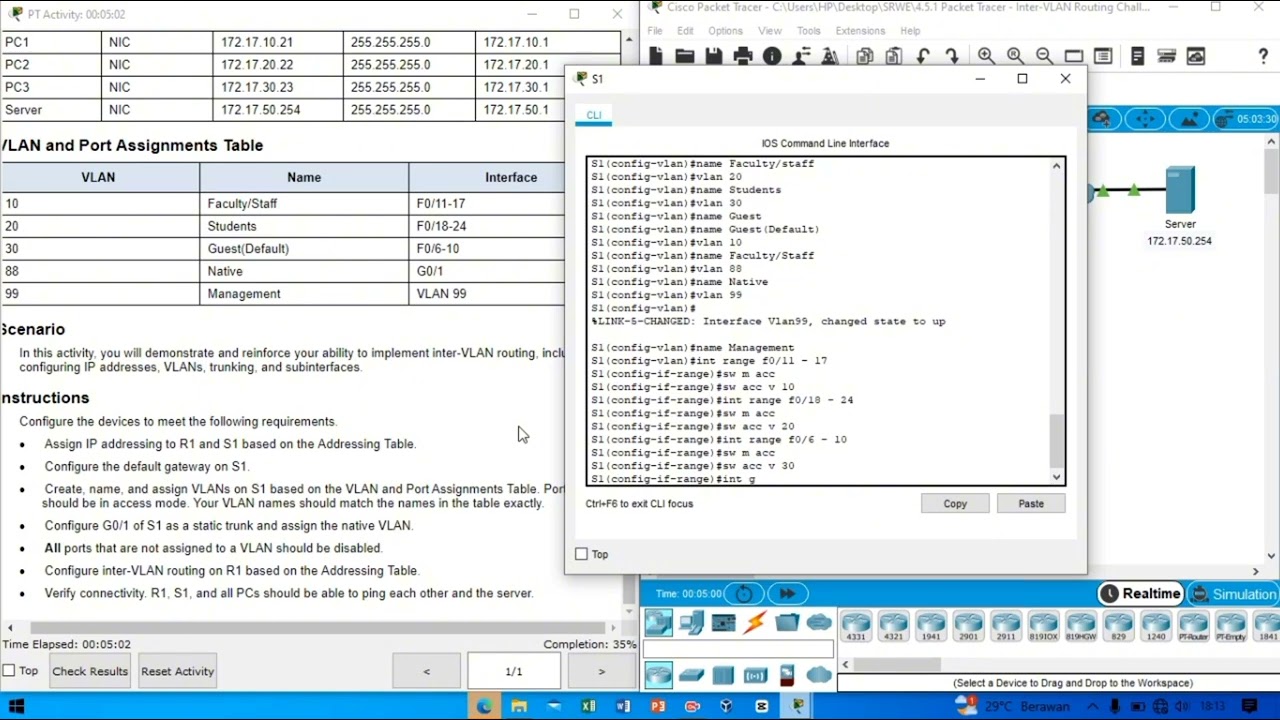Open Network Information via the info icon
This screenshot has width=1280, height=720.
point(772,57)
